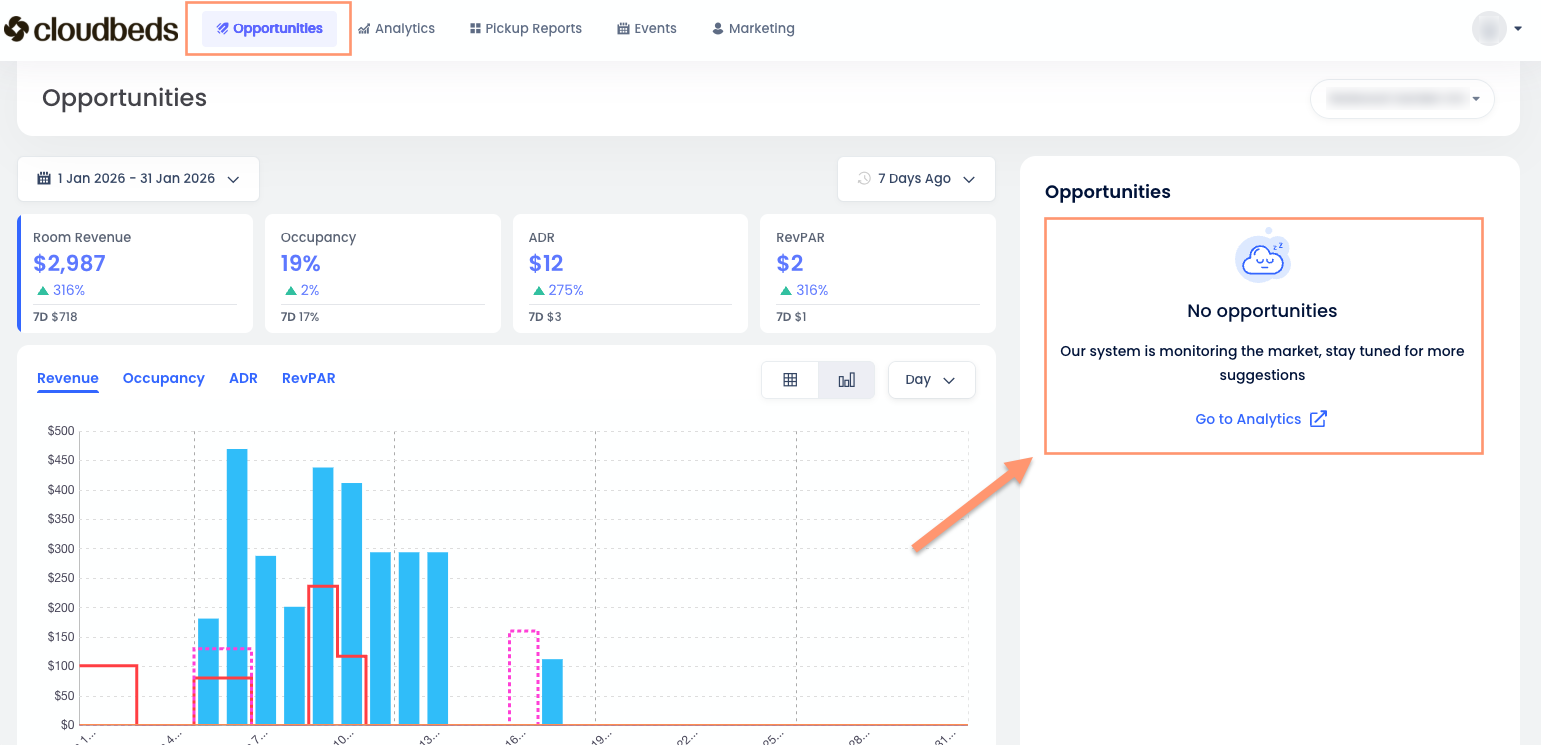
Task: Open the Analytics menu item
Action: click(396, 29)
